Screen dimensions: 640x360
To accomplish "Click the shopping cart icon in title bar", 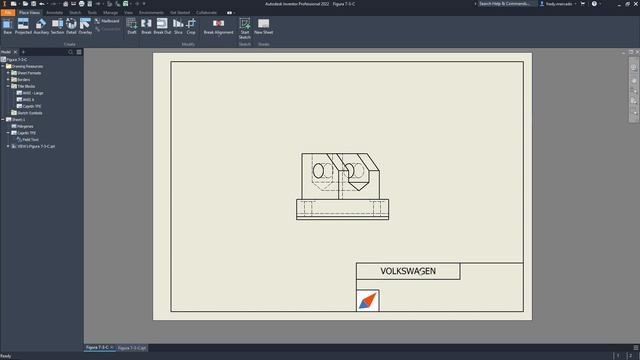I will (x=583, y=4).
